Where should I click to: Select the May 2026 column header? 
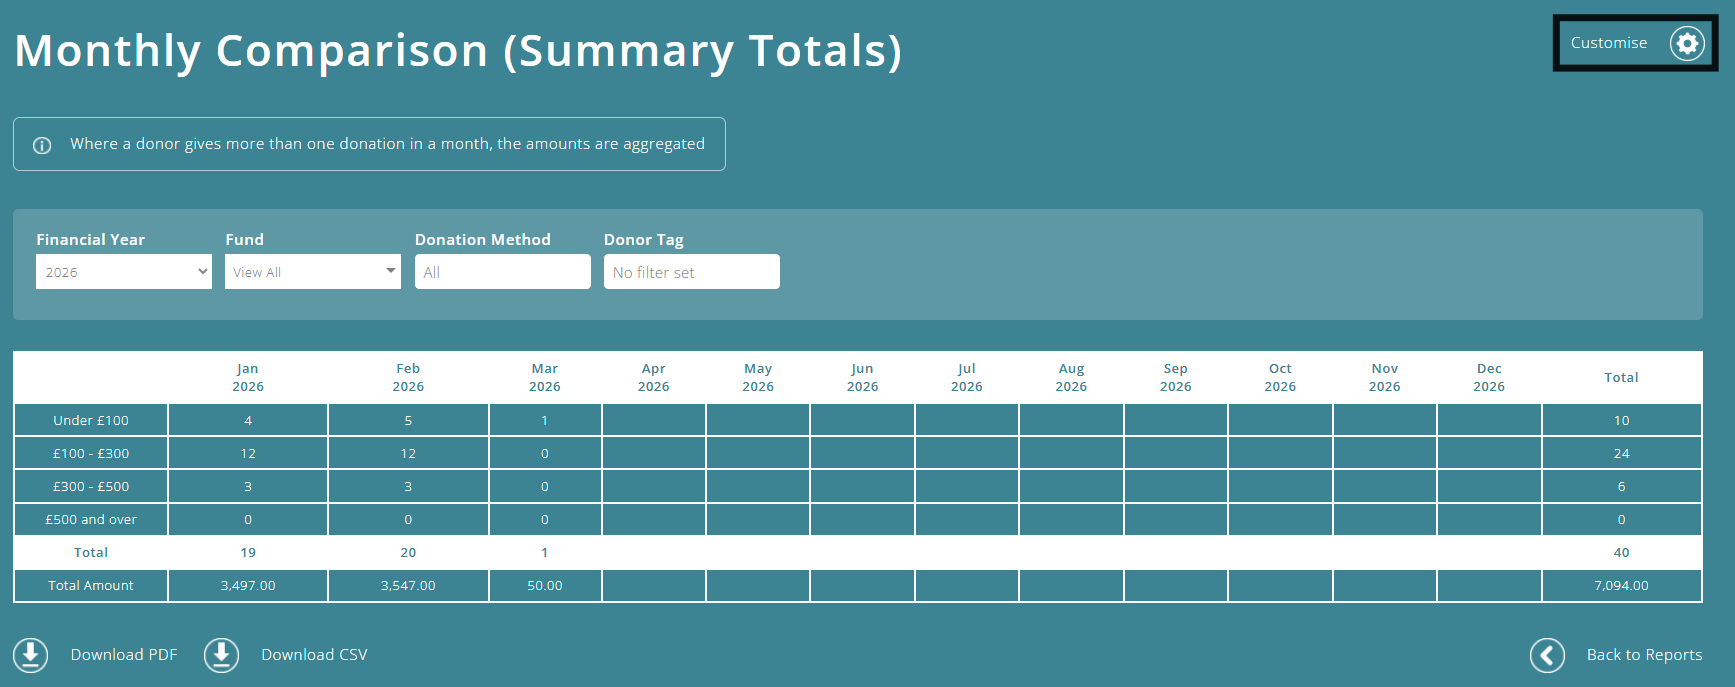pos(758,378)
